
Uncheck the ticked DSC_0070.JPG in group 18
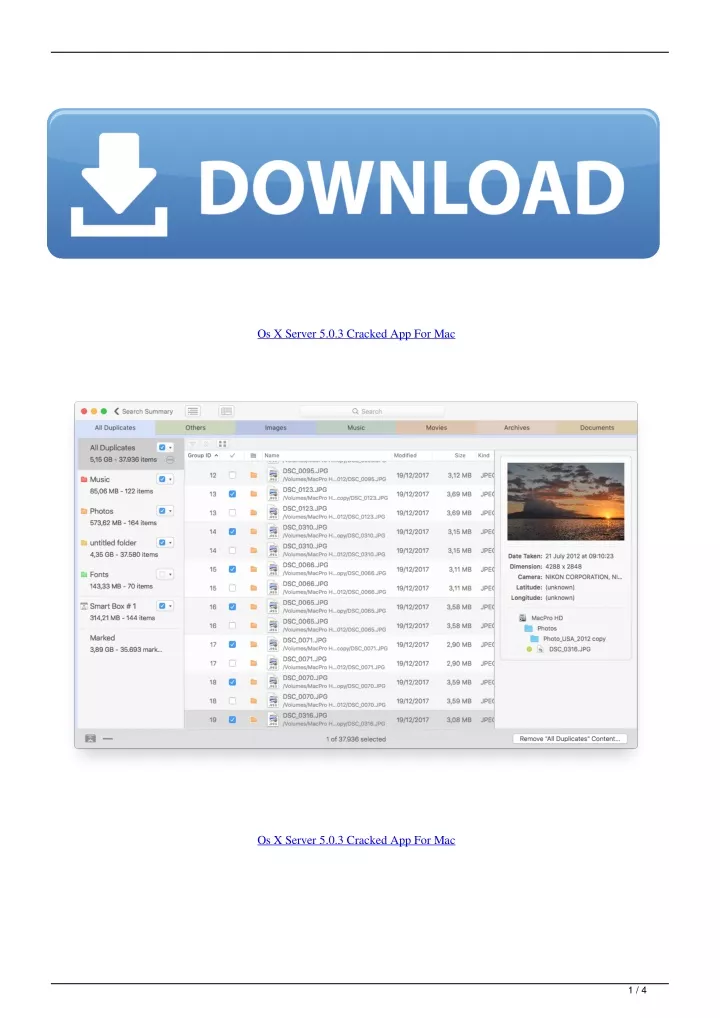pyautogui.click(x=232, y=682)
